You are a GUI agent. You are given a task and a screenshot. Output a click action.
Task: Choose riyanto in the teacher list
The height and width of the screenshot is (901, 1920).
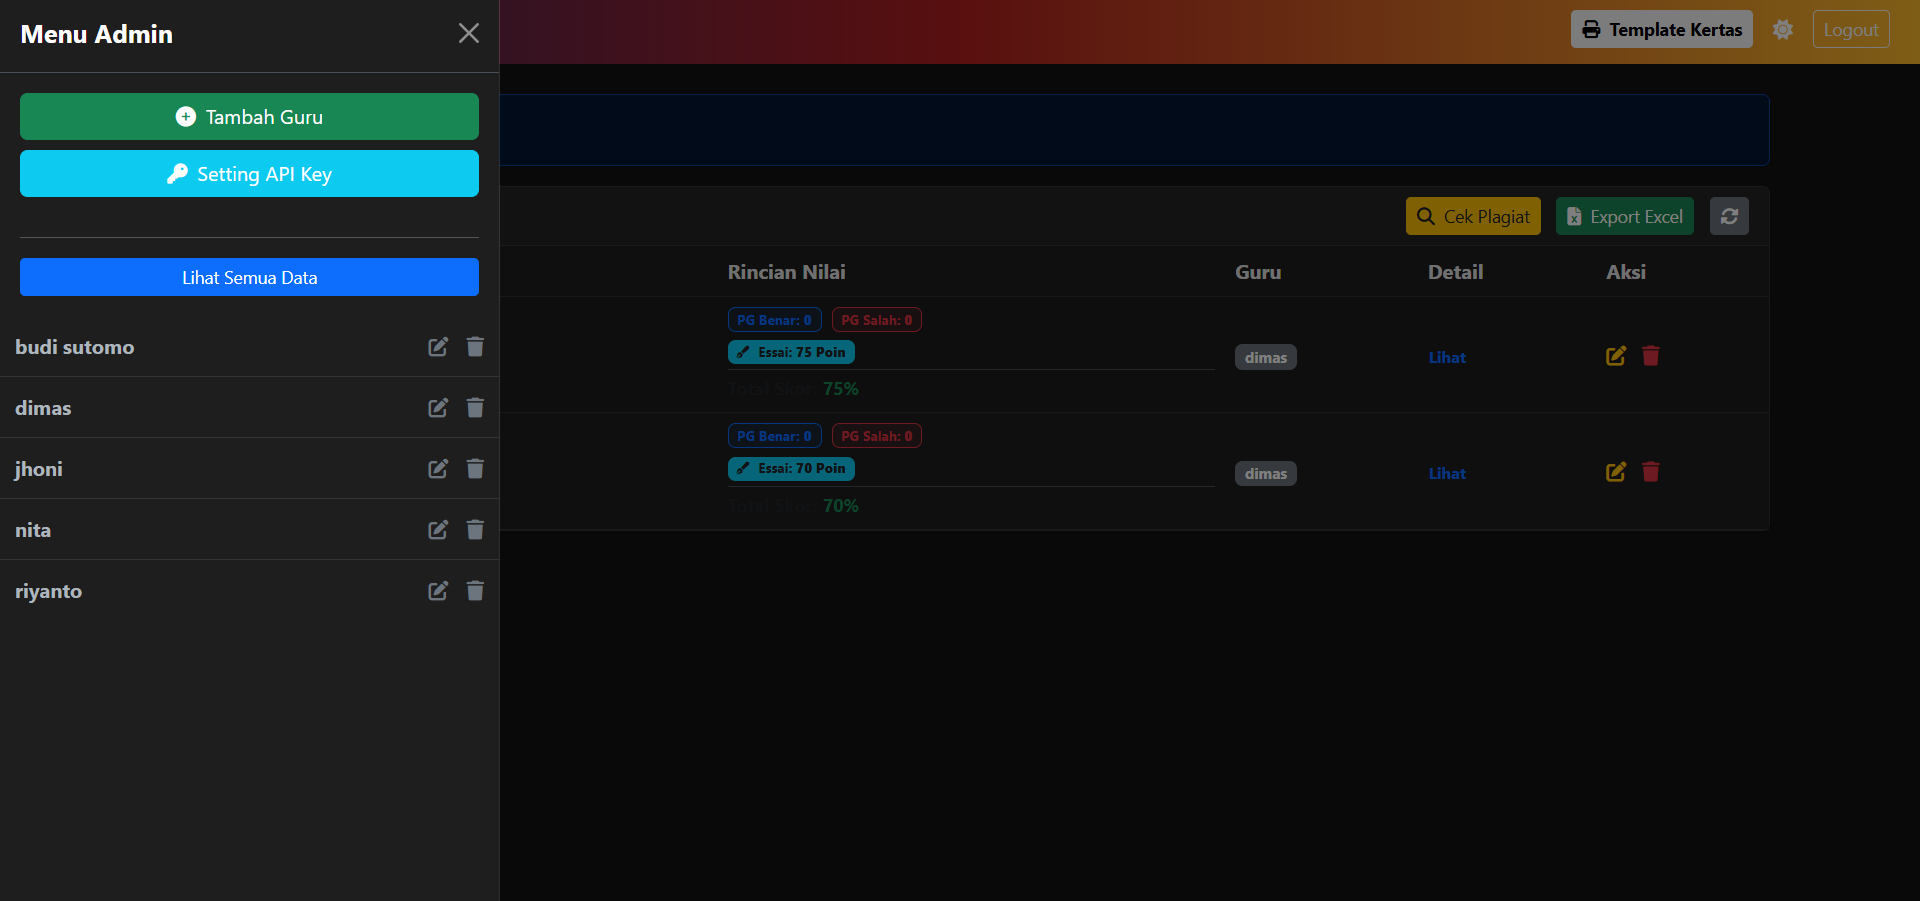point(49,591)
